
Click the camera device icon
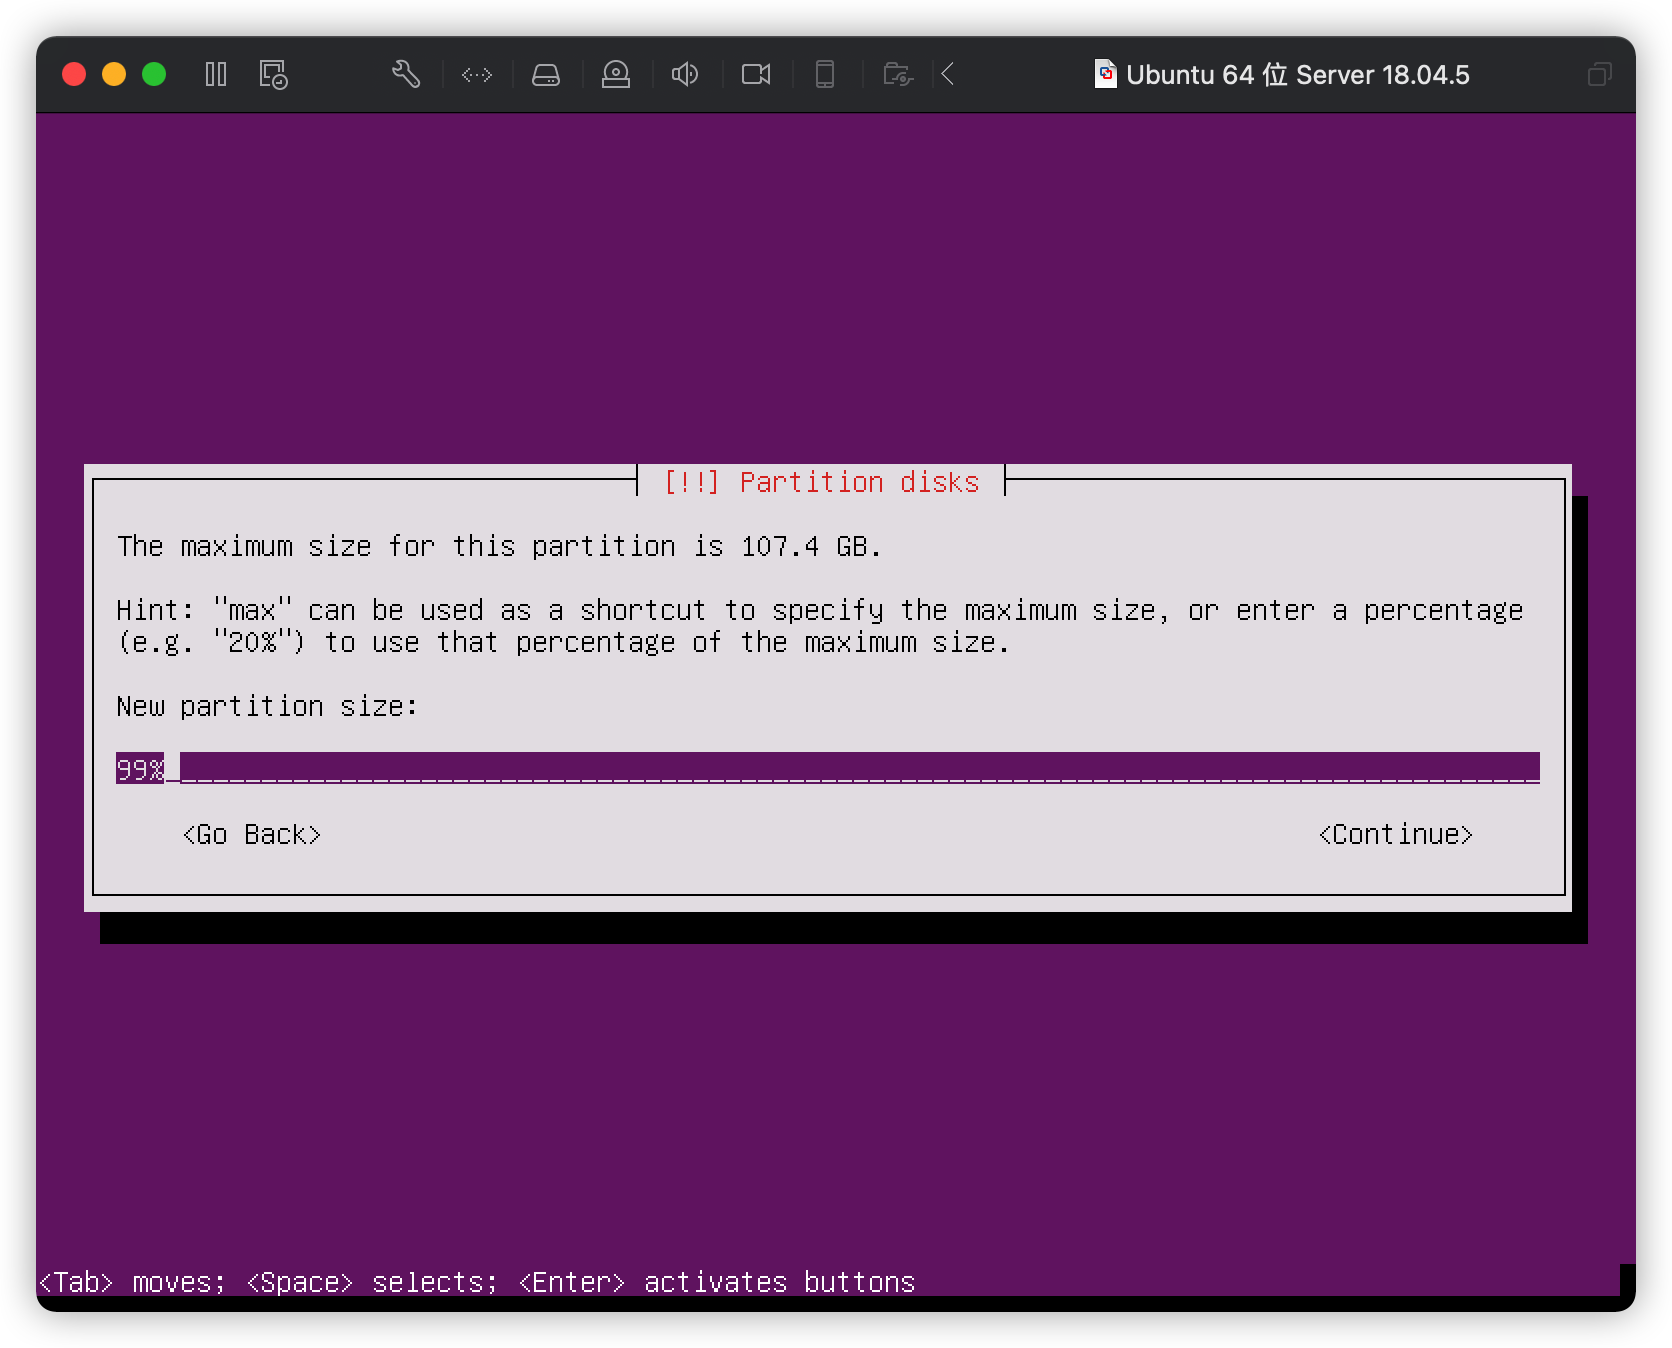[756, 74]
